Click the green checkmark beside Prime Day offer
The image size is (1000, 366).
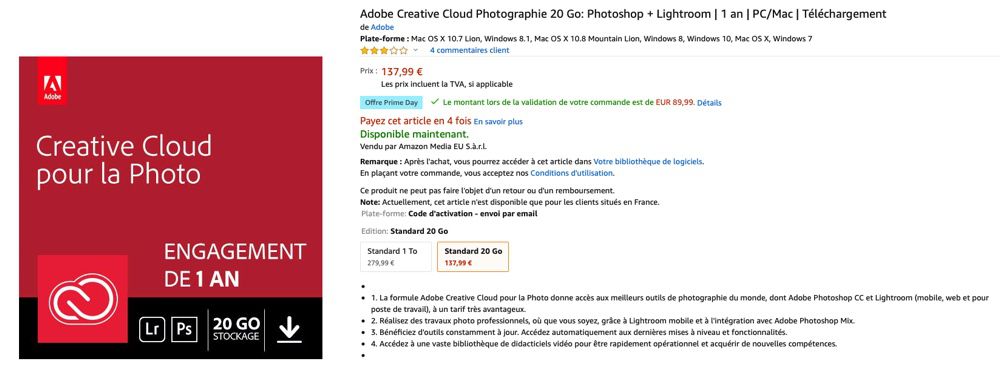(435, 101)
